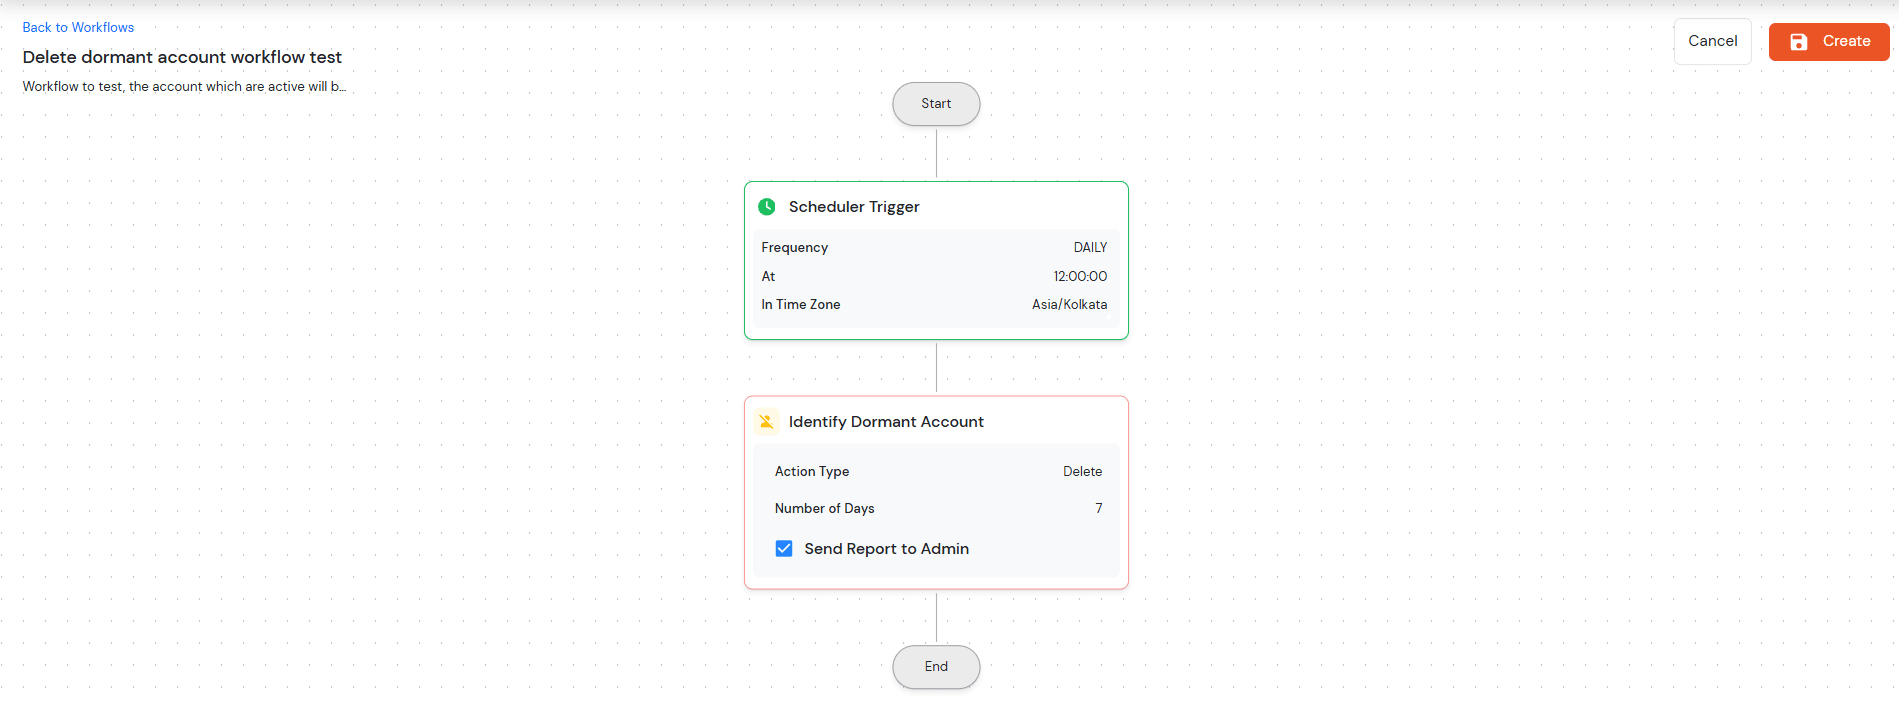Click the Number of Days value 7
Viewport: 1899px width, 708px height.
(1098, 509)
